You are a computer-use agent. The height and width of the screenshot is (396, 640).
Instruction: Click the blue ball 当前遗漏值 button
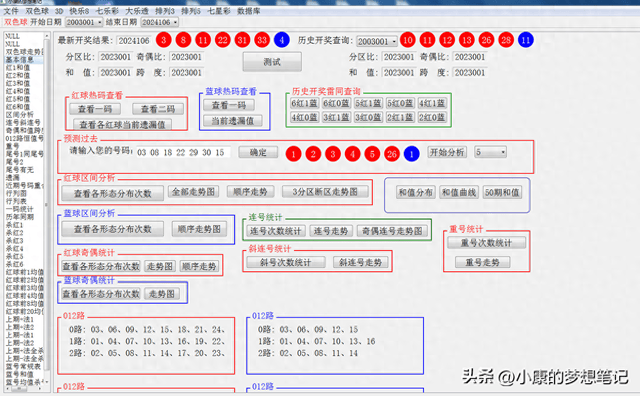pos(233,121)
